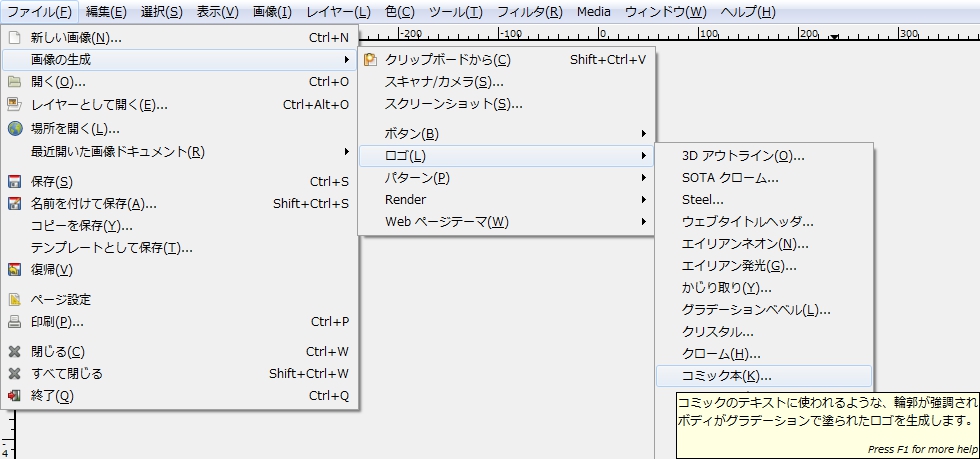This screenshot has width=980, height=459.
Task: Select Steel logo script
Action: [764, 200]
